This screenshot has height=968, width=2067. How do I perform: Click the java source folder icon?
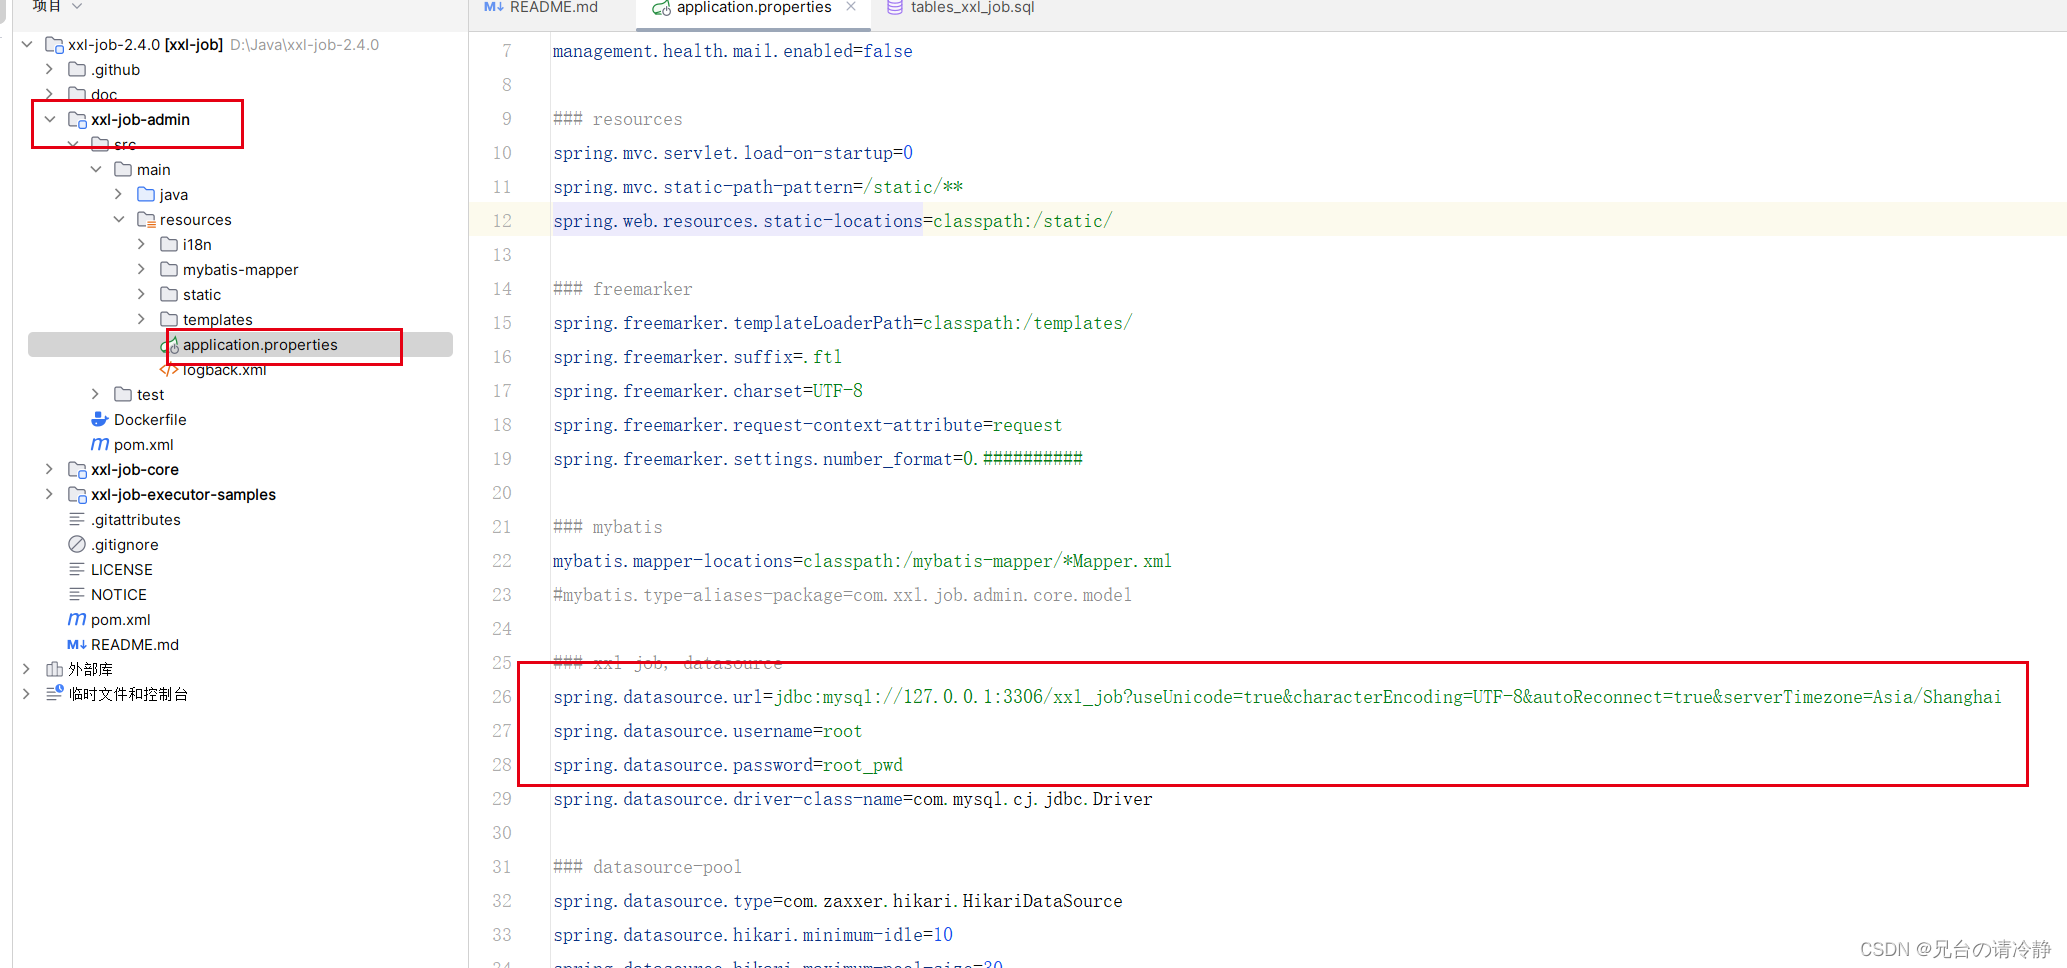tap(146, 194)
